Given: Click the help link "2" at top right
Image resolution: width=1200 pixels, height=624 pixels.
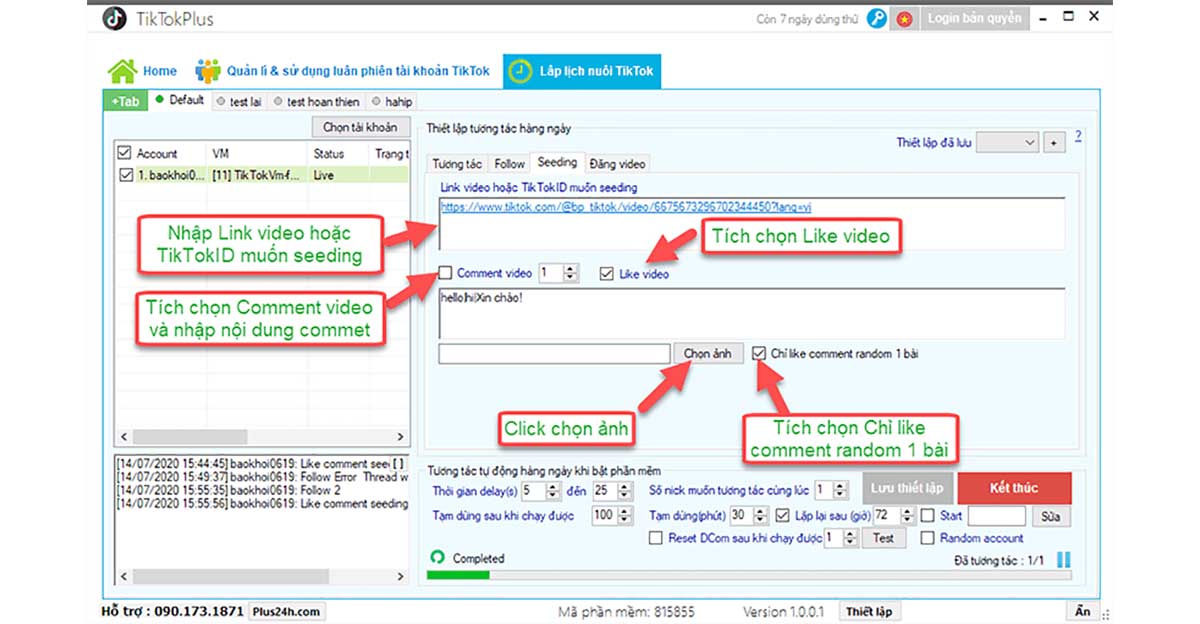Looking at the screenshot, I should click(1079, 135).
